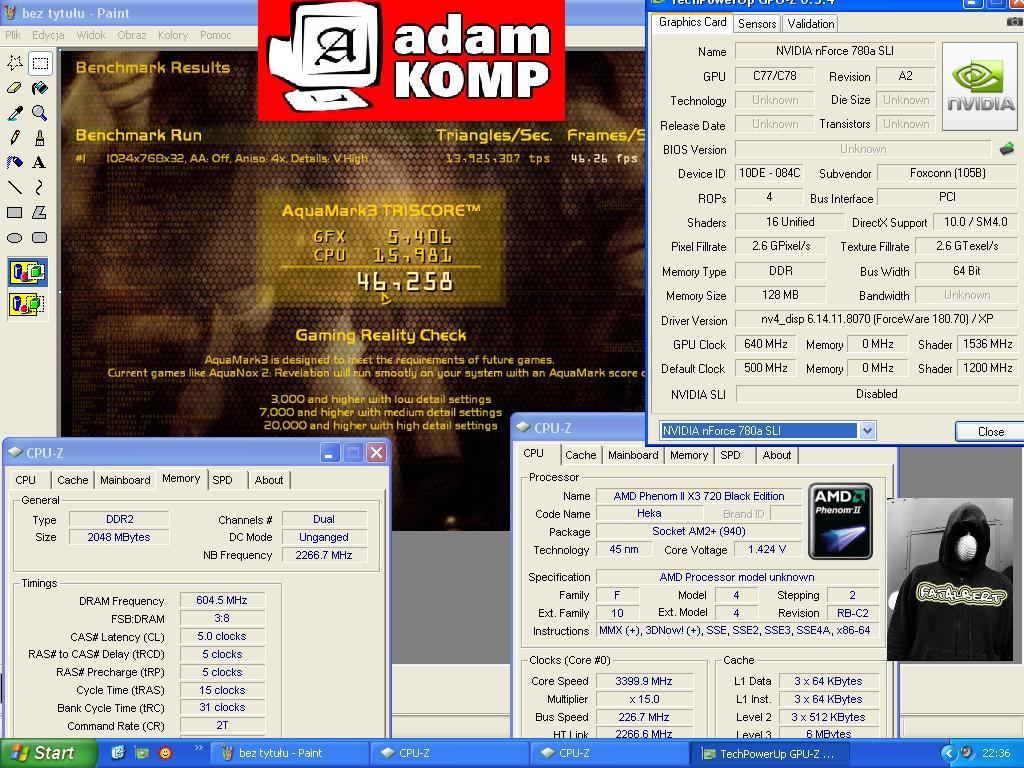This screenshot has height=768, width=1024.
Task: Open the Plik menu in Paint
Action: pos(13,35)
